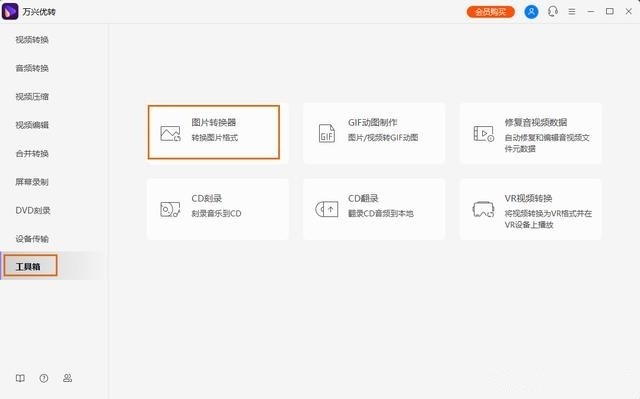Click the VR视频转换 title
The height and width of the screenshot is (399, 640).
point(529,198)
